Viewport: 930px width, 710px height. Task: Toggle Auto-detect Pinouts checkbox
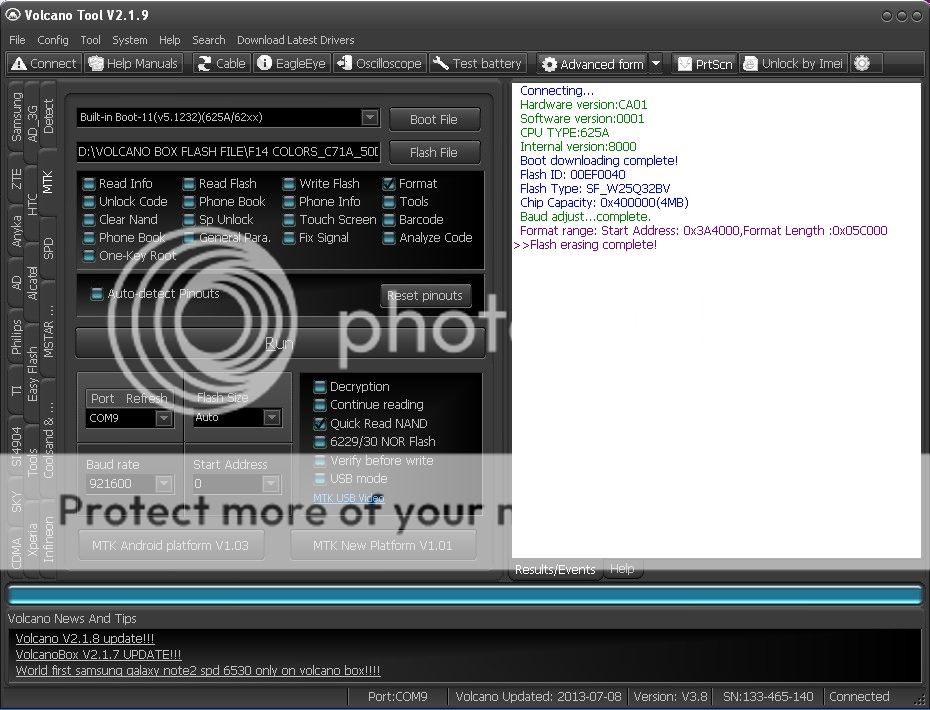(96, 294)
